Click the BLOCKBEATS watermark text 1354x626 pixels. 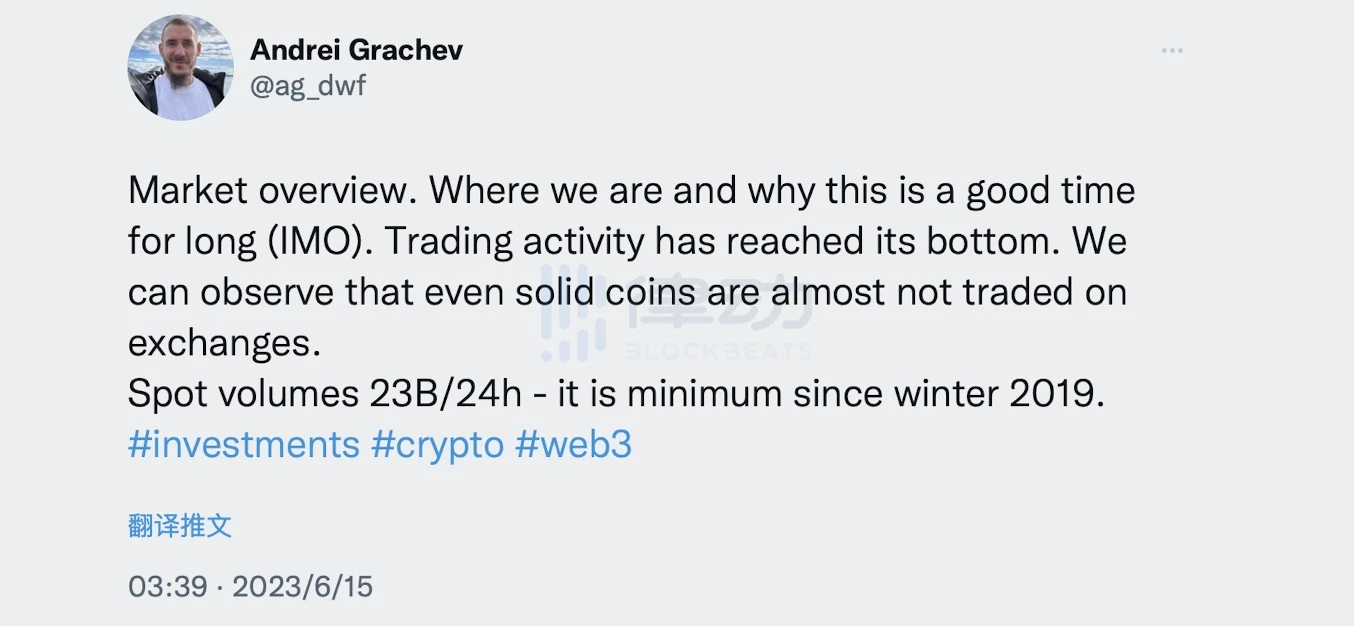tap(716, 352)
